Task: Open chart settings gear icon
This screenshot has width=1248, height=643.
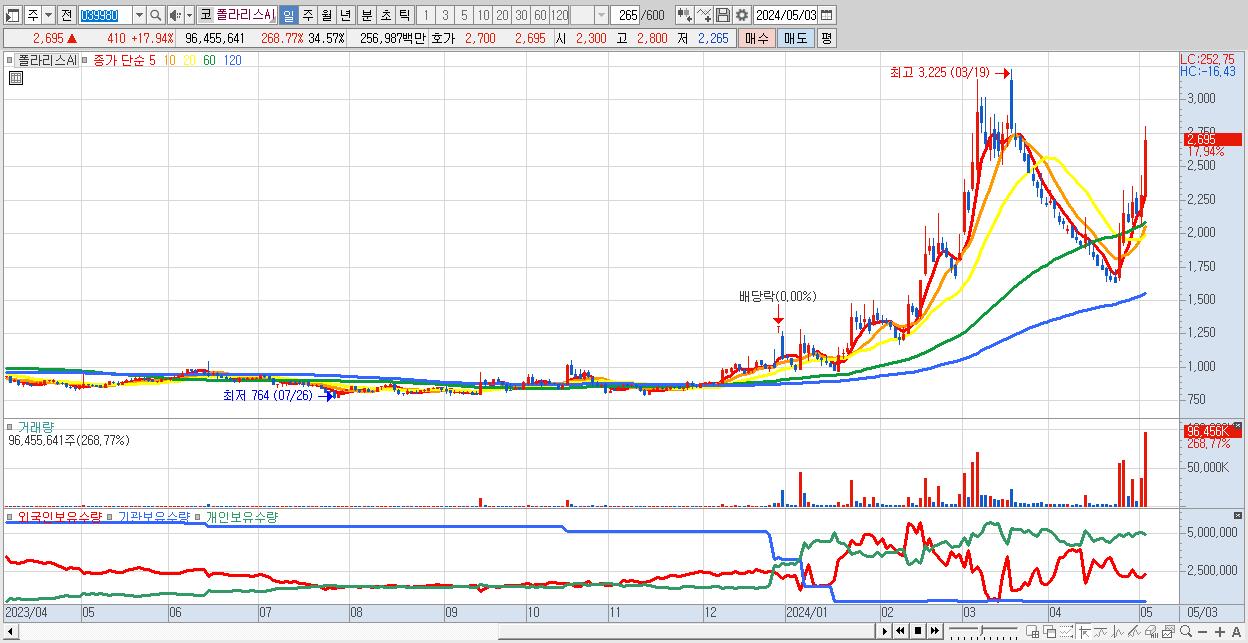Action: 742,15
